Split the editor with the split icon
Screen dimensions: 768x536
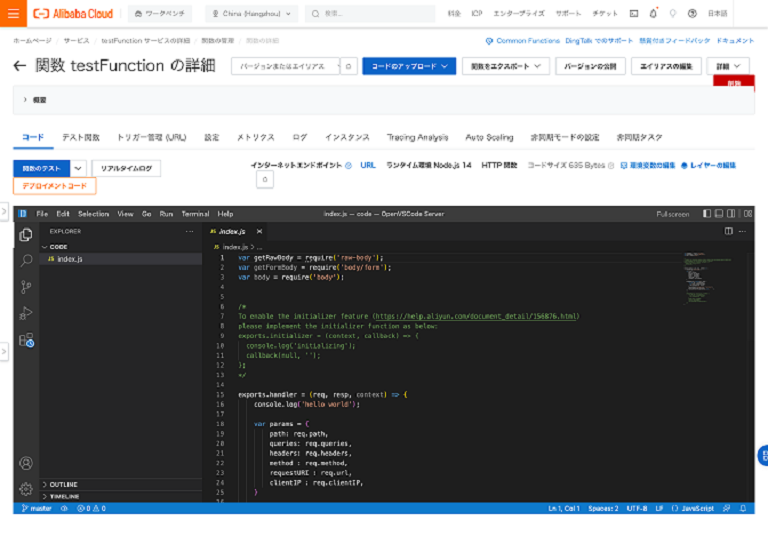729,231
